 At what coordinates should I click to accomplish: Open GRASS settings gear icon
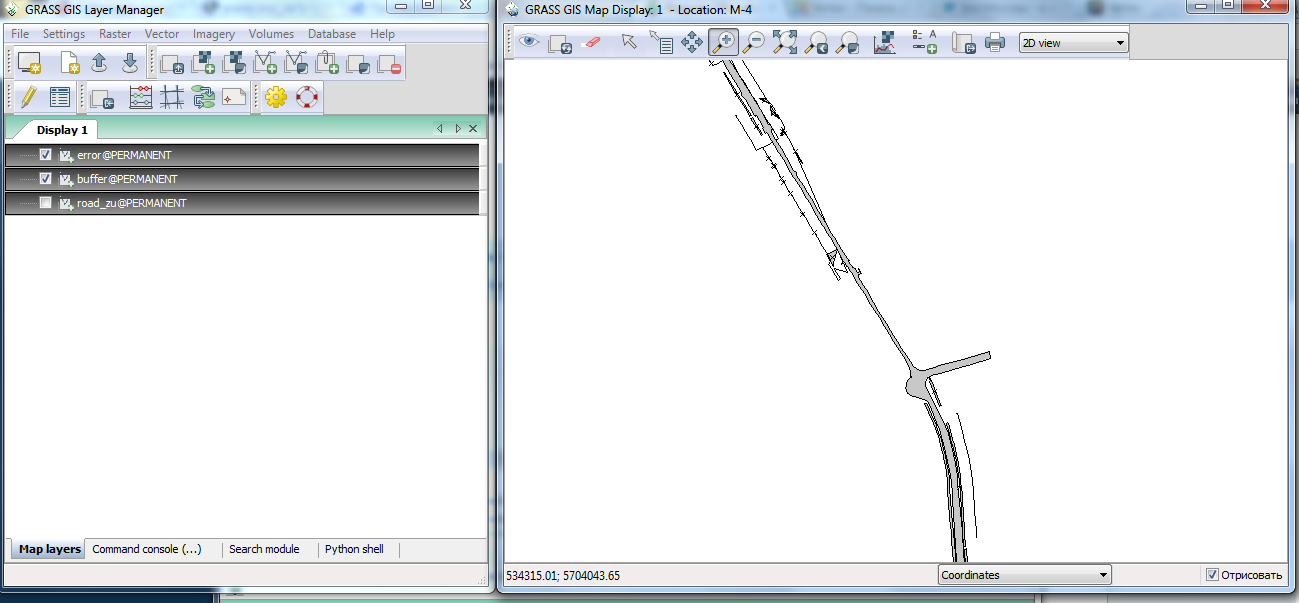click(276, 98)
